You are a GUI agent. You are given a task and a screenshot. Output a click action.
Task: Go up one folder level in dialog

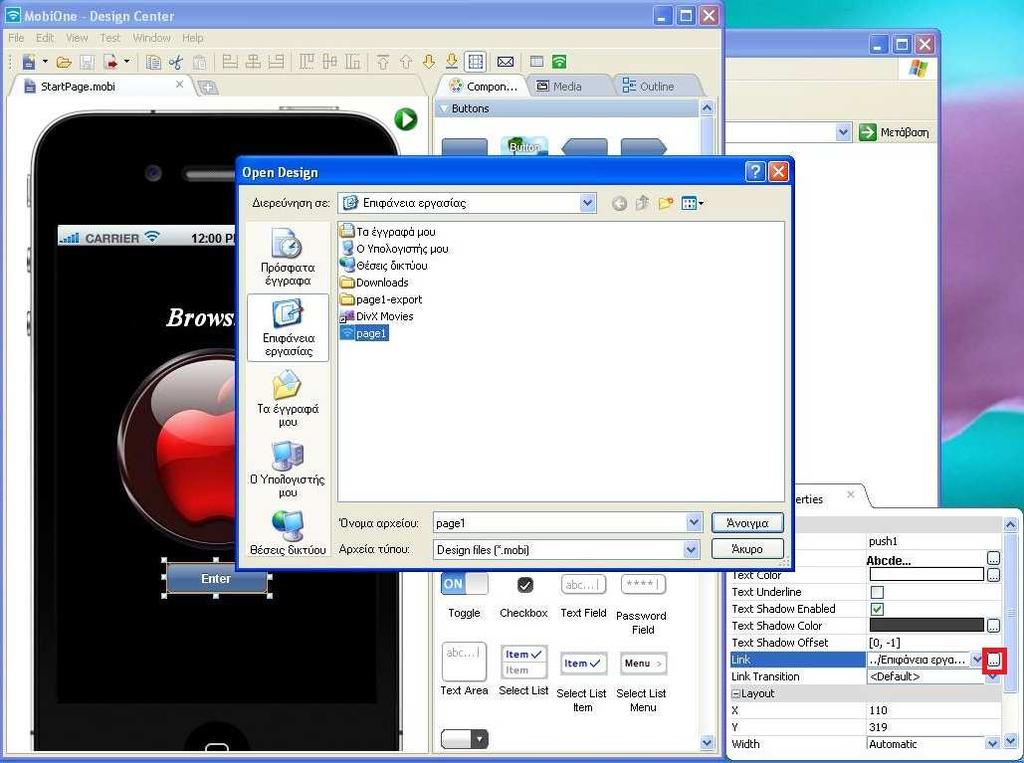coord(642,203)
